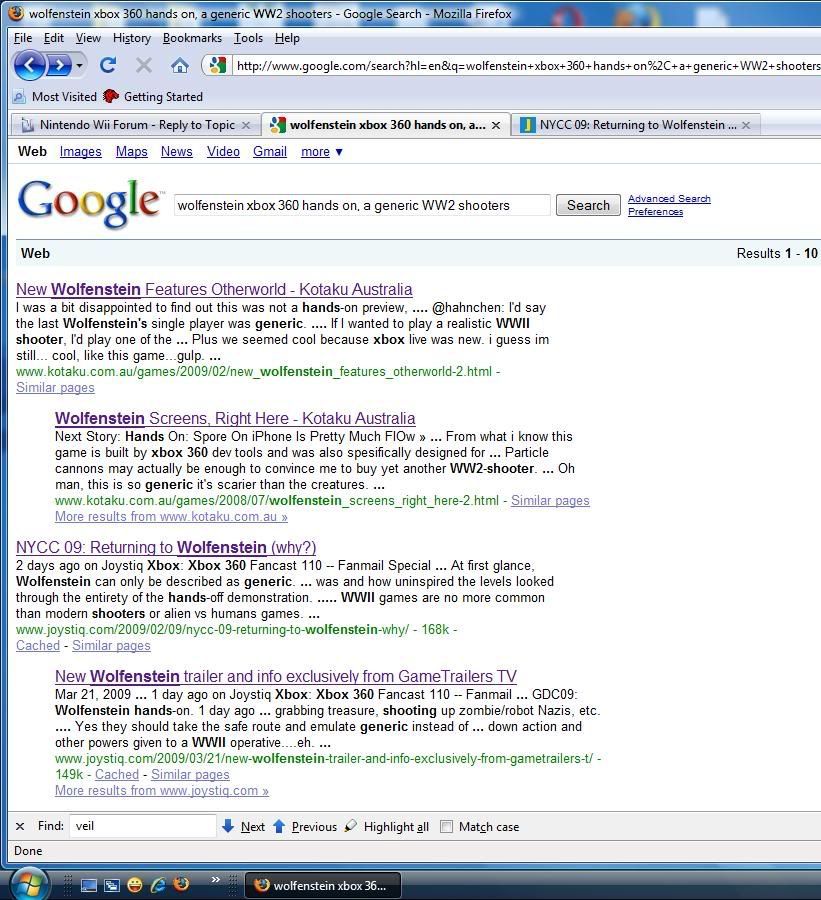The height and width of the screenshot is (900, 821).
Task: Open the Edit menu
Action: (53, 38)
